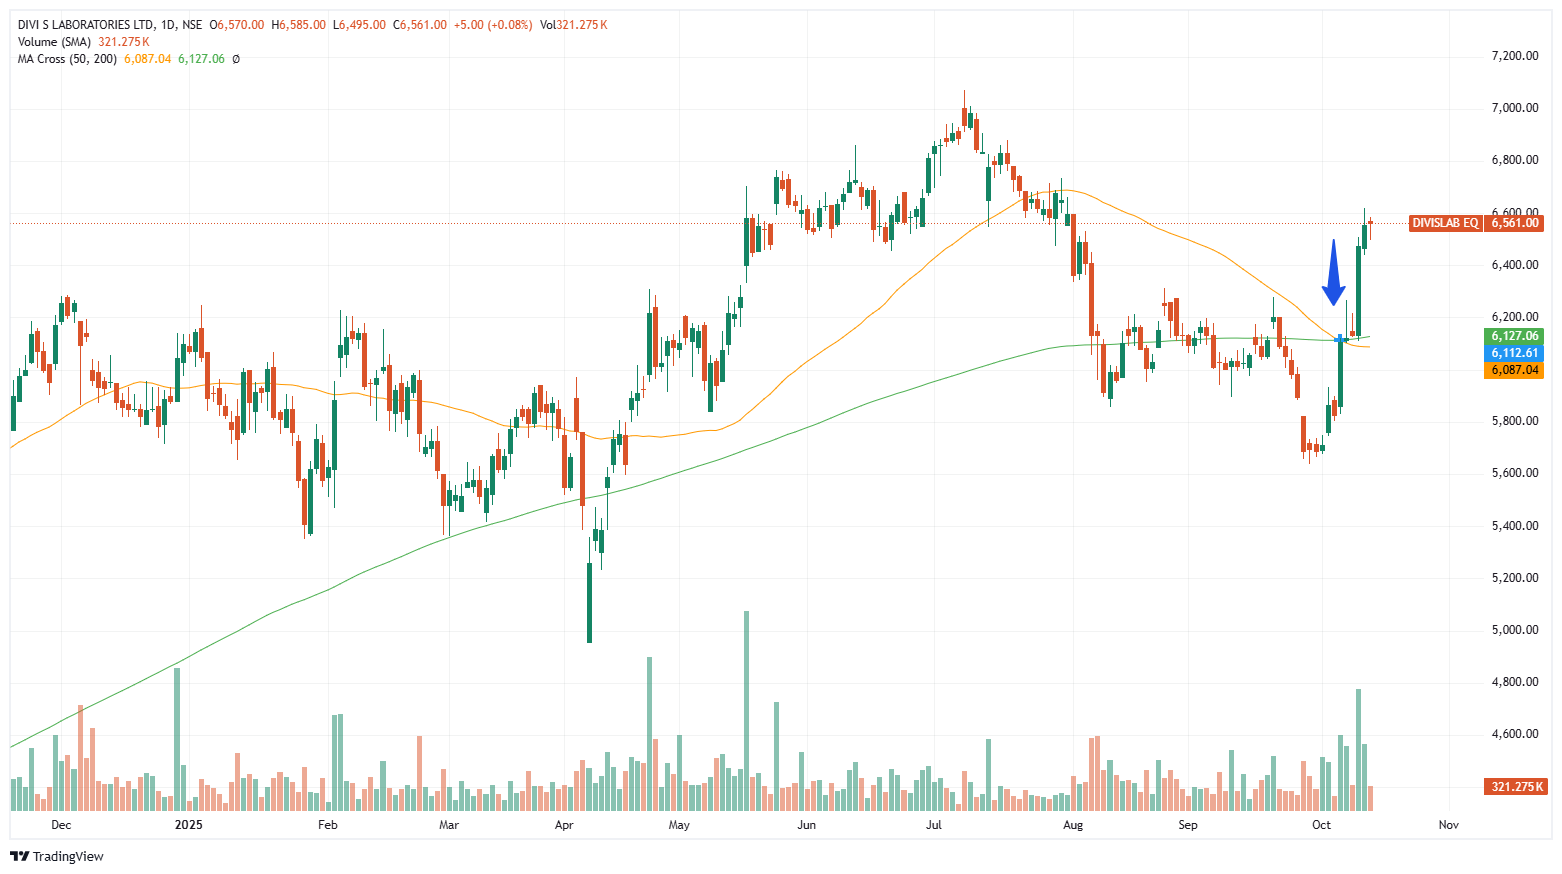The width and height of the screenshot is (1562, 874).
Task: Click the 7,200.00 price scale label
Action: [x=1514, y=56]
